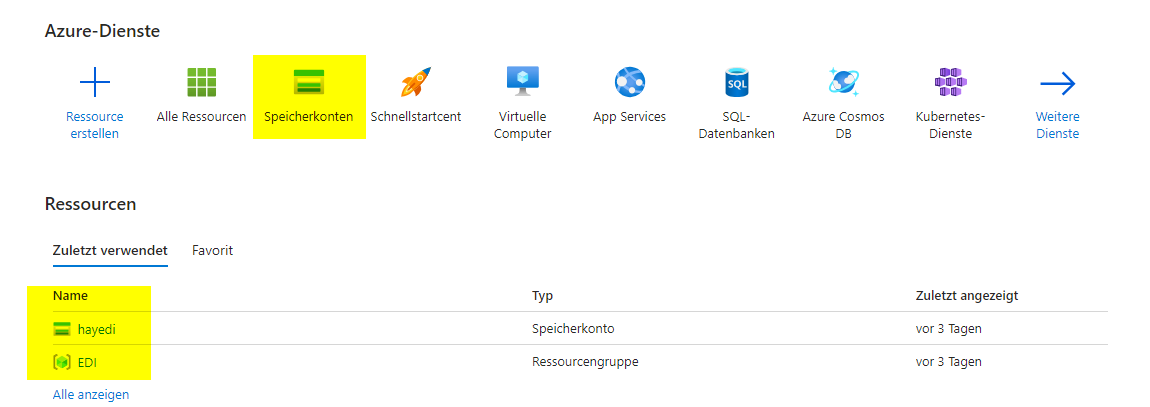This screenshot has width=1150, height=407.
Task: Click the EDI resource group icon
Action: 62,361
